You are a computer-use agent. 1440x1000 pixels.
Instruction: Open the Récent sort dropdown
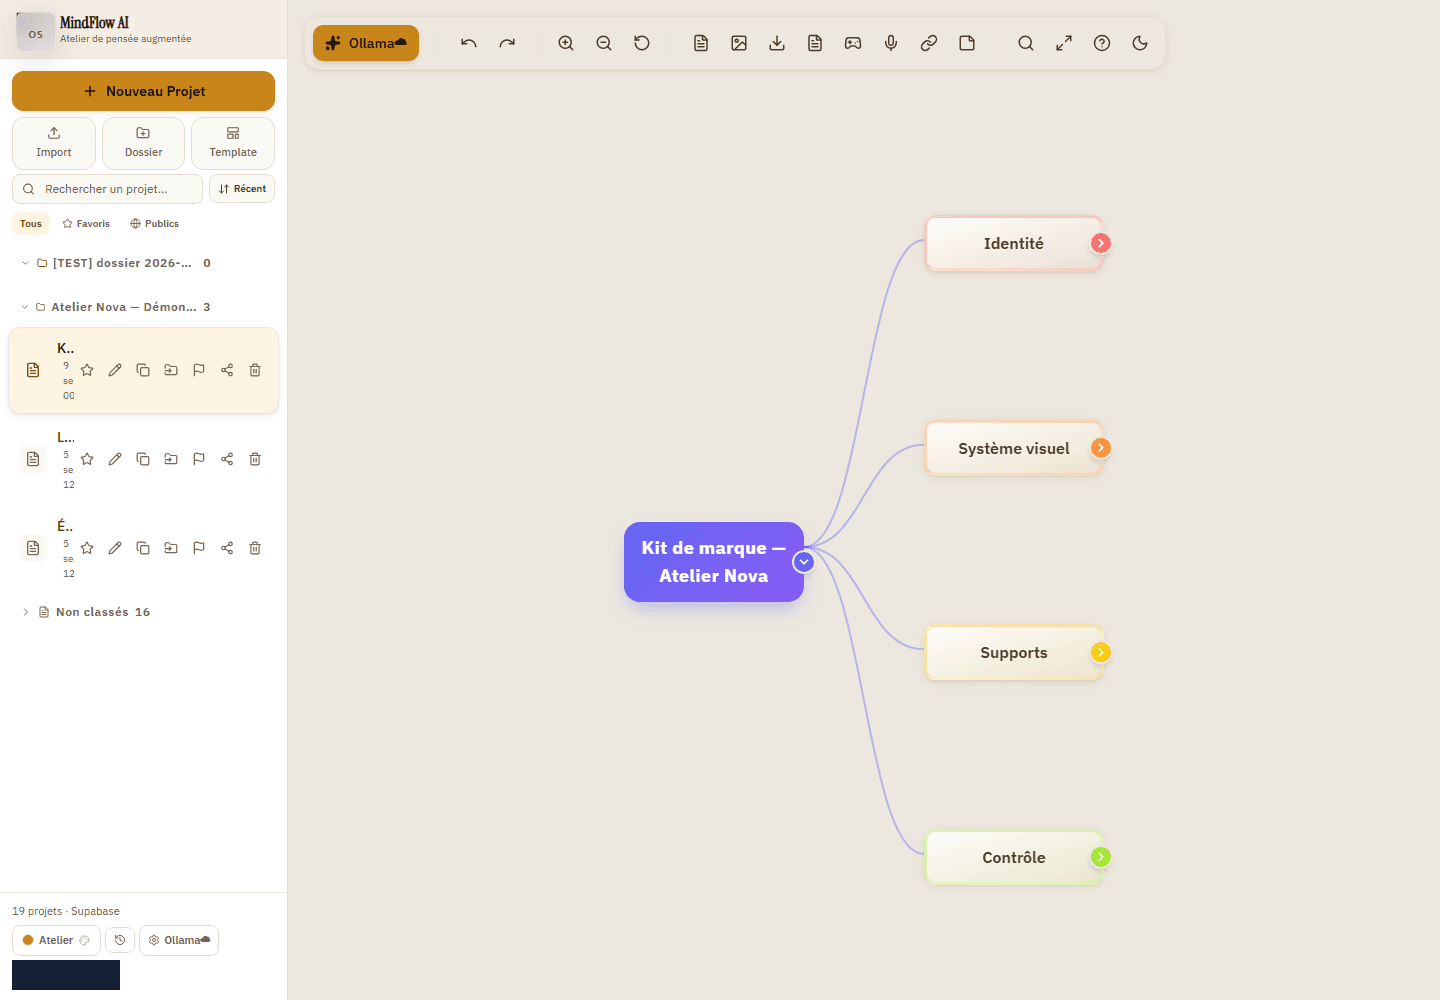tap(242, 189)
